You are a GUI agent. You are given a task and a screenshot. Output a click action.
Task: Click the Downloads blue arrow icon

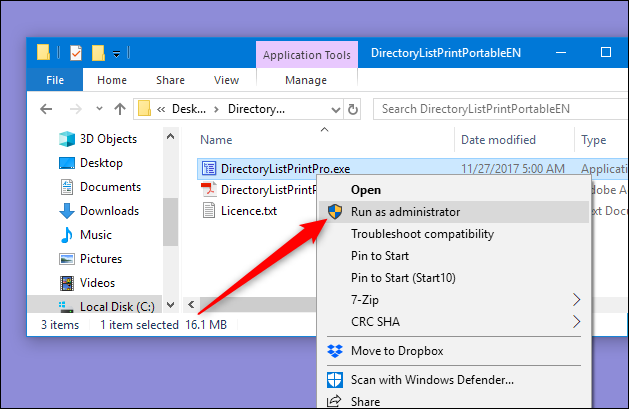click(67, 211)
